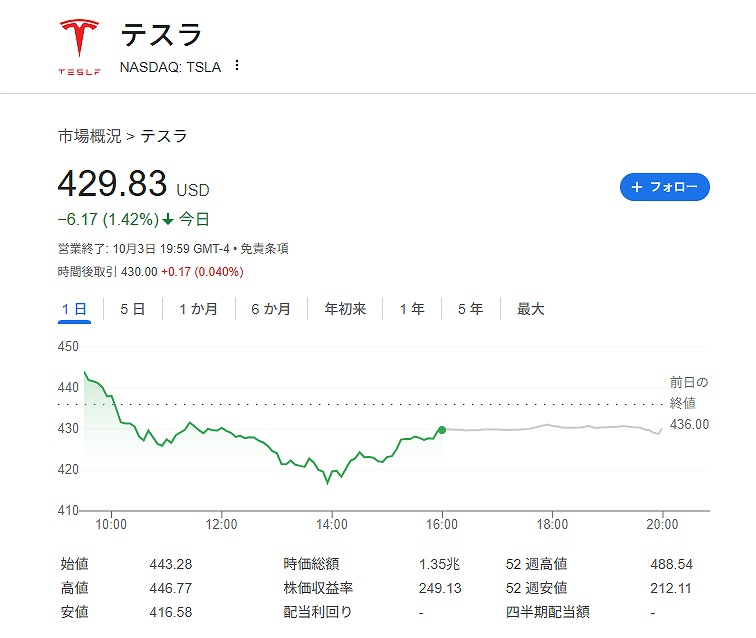Image resolution: width=756 pixels, height=638 pixels.
Task: Click the green dot marker at 16:00
Action: coord(442,430)
